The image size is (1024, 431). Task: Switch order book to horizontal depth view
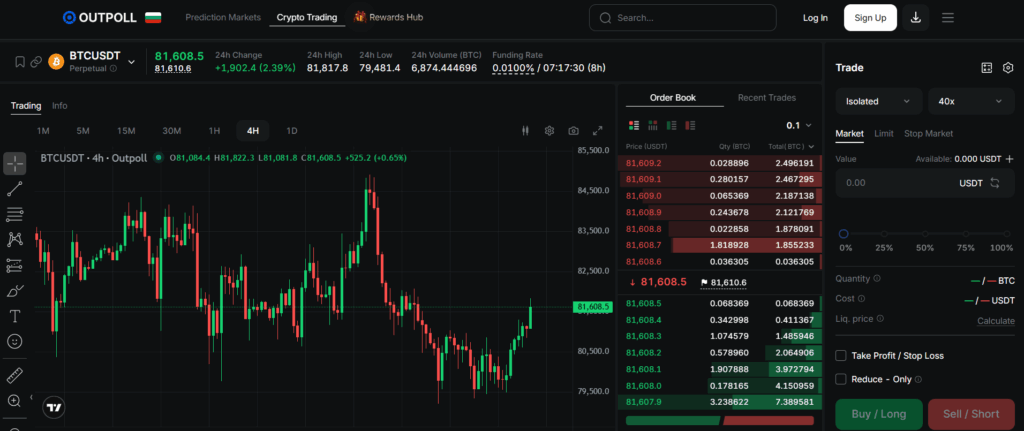coord(652,125)
